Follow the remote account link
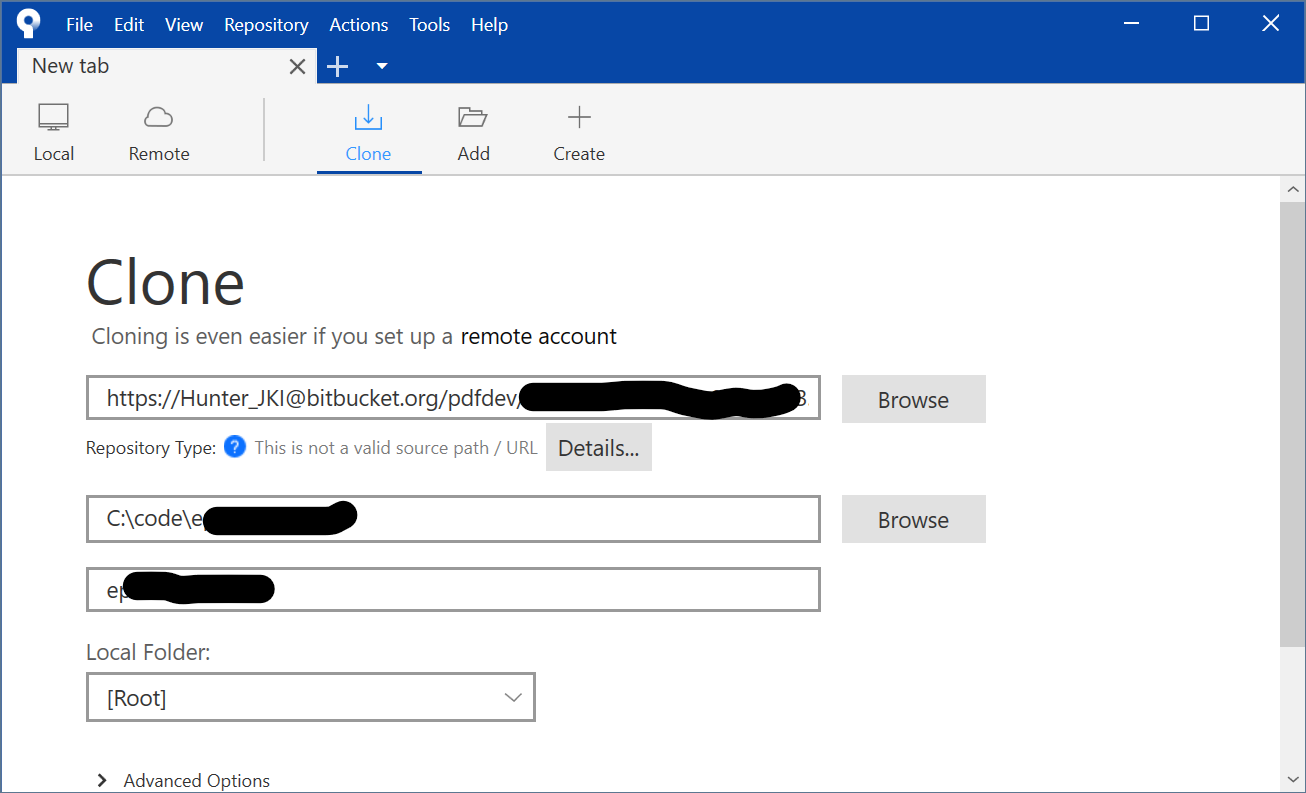This screenshot has width=1306, height=793. click(x=538, y=336)
